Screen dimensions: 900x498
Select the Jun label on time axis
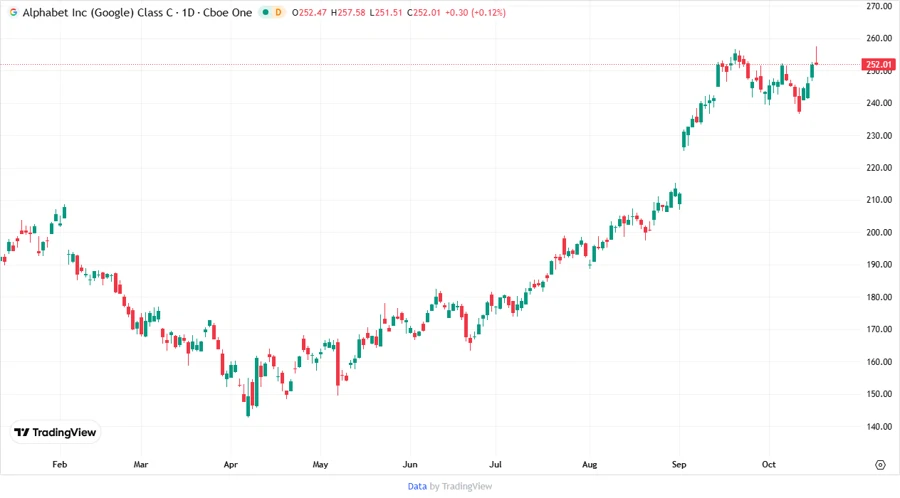pyautogui.click(x=410, y=464)
